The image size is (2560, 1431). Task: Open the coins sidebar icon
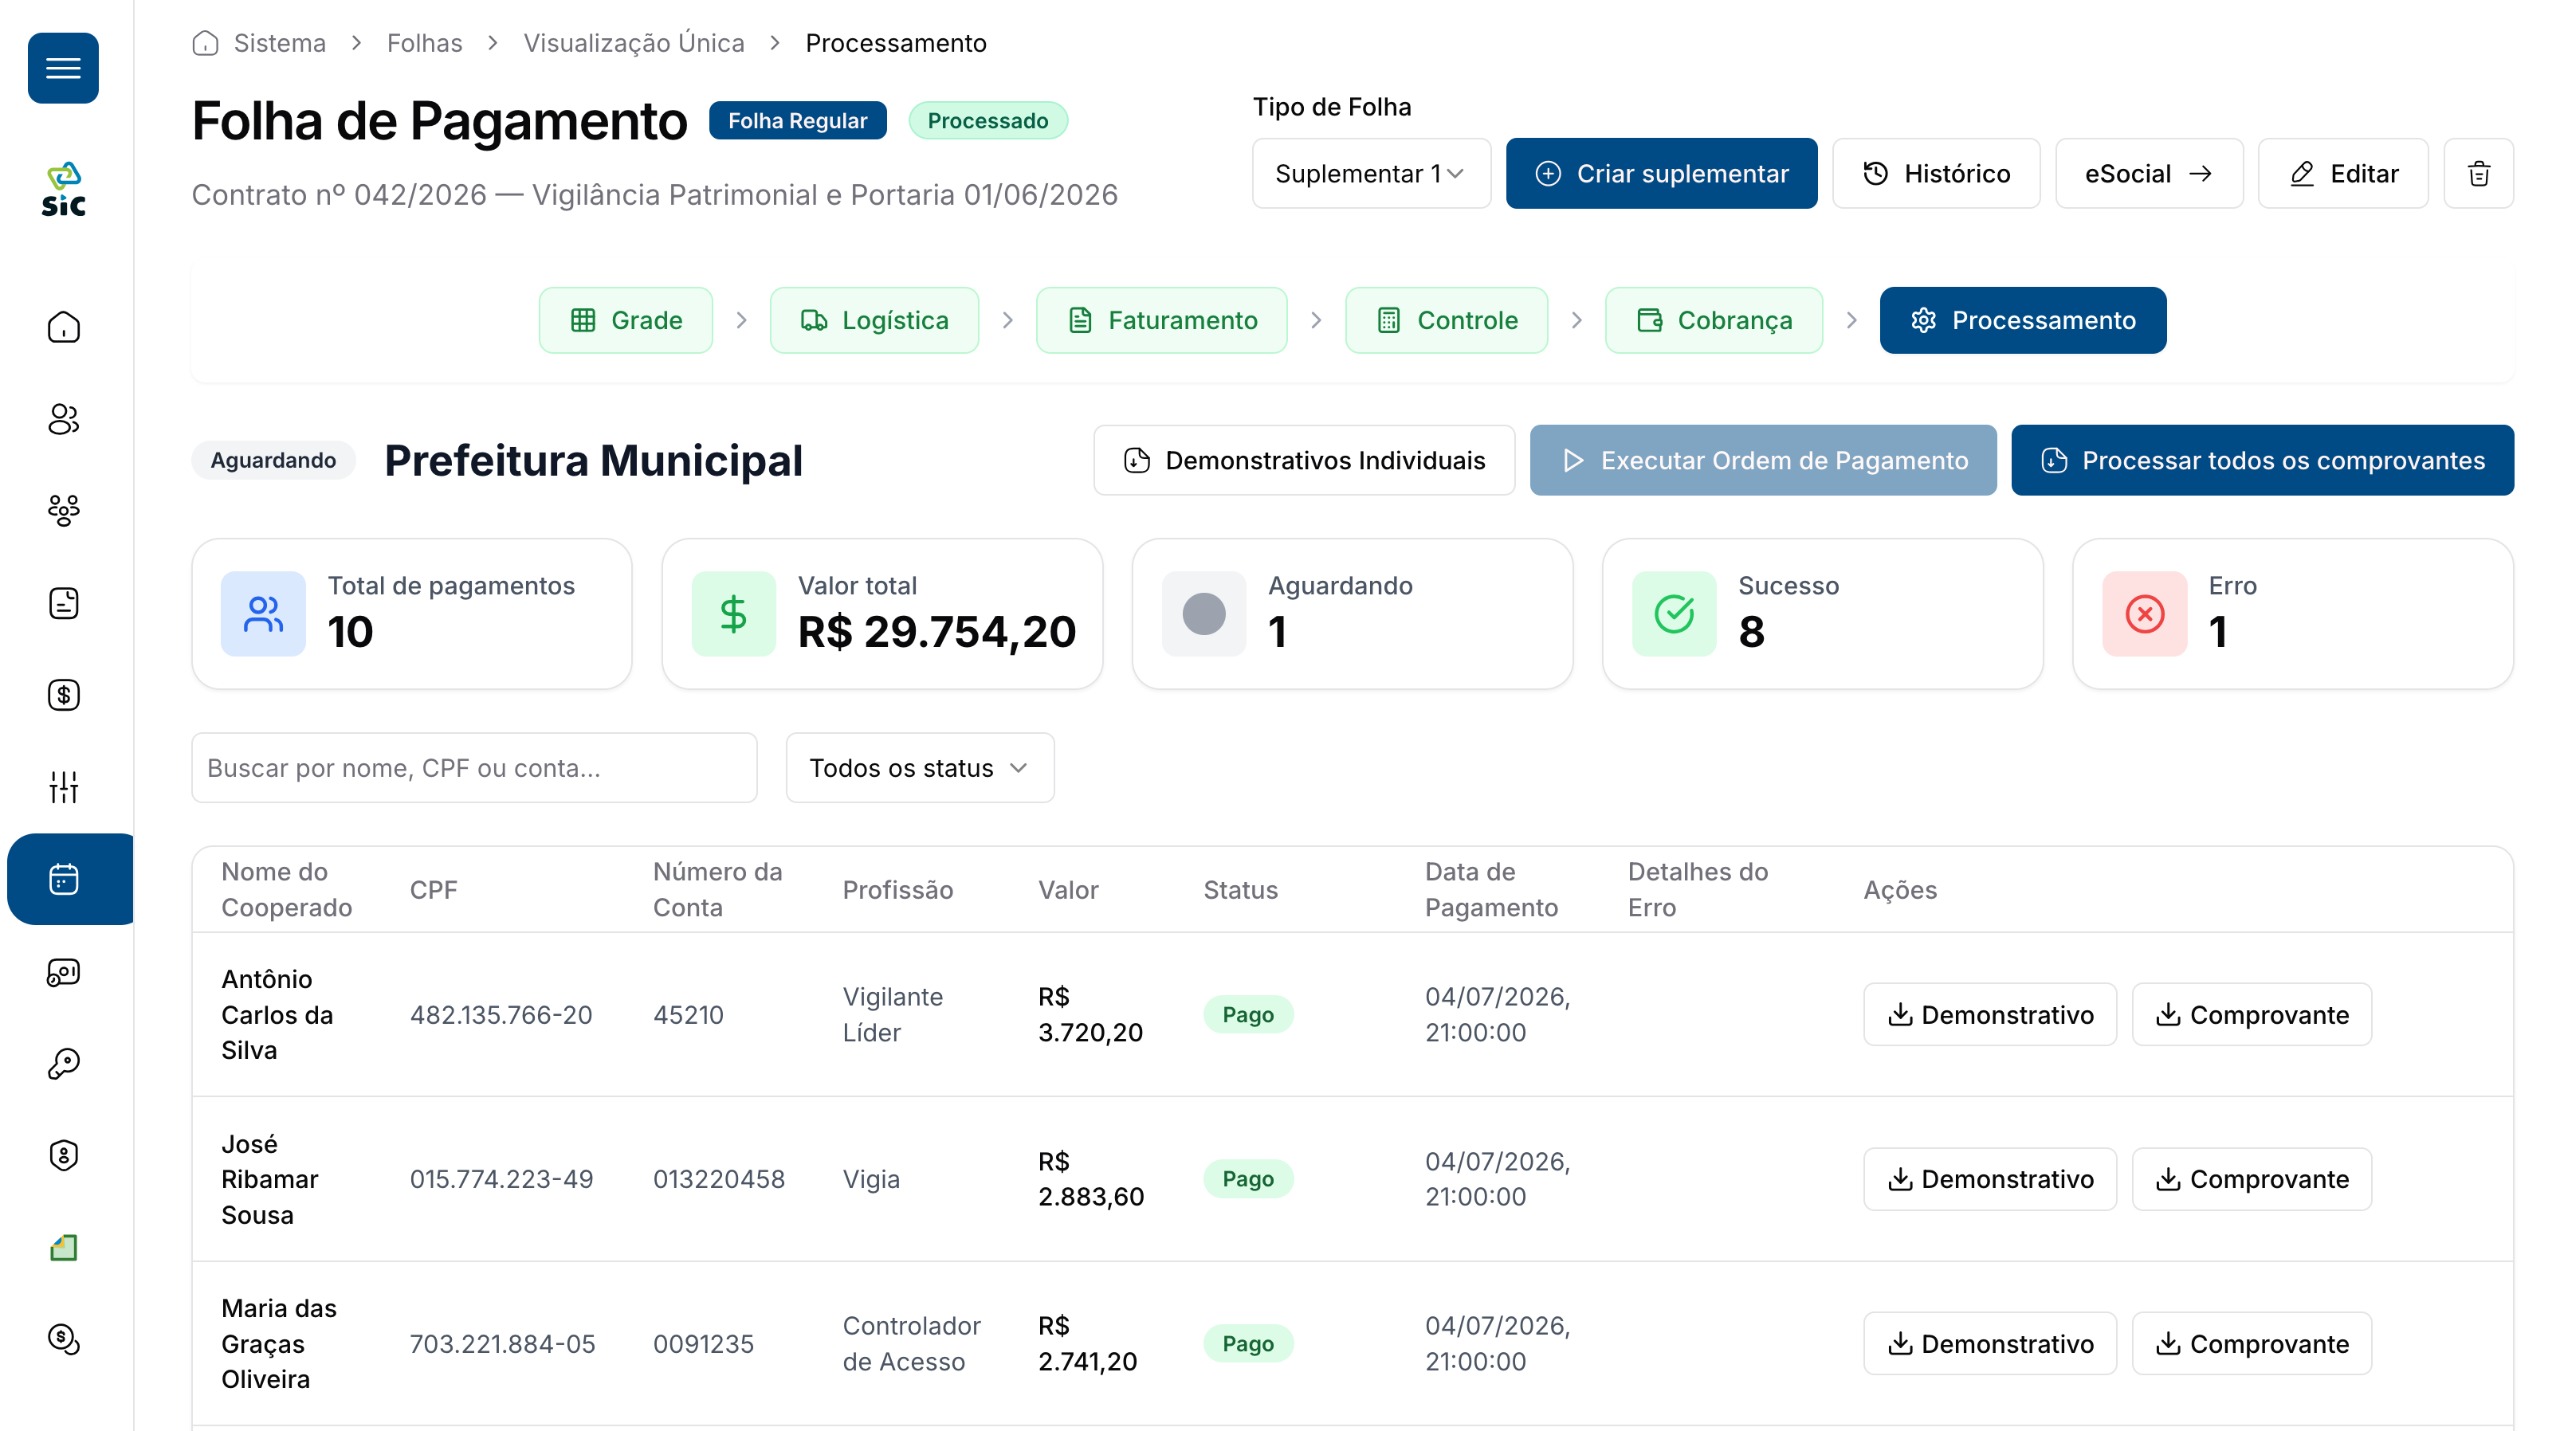tap(63, 1339)
